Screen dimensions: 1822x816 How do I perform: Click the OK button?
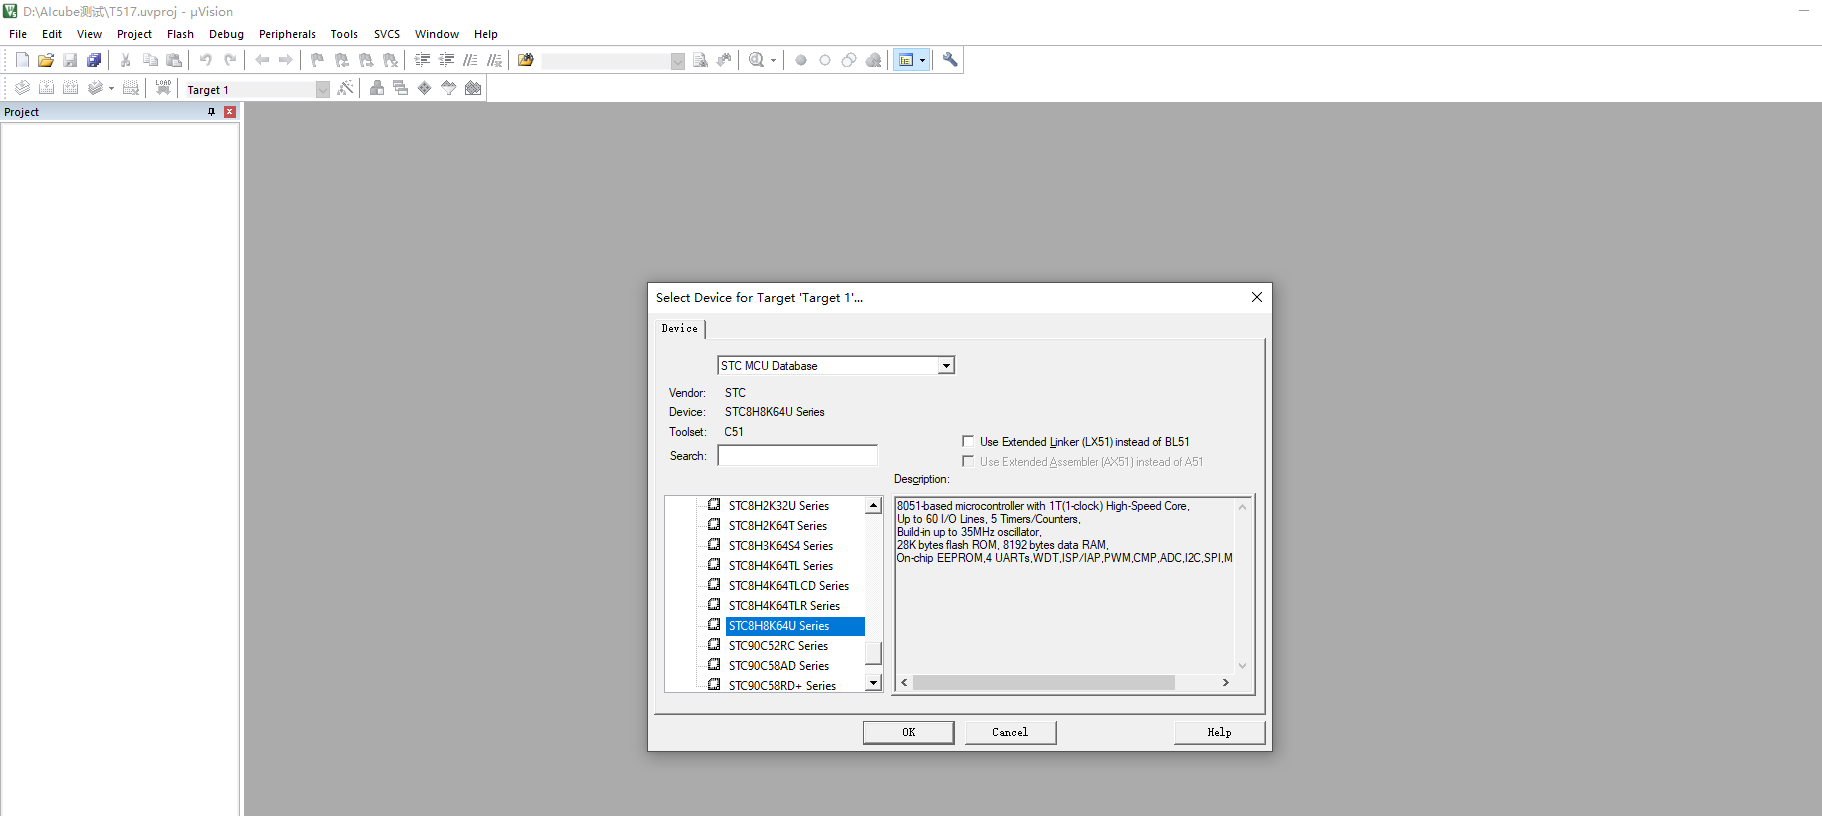(909, 732)
